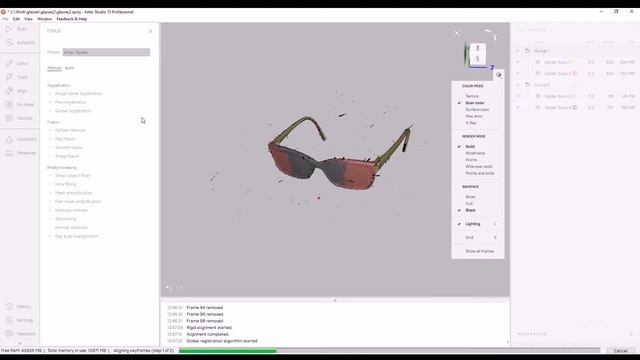640x360 pixels.
Task: Click the green alignment progress bar
Action: [x=228, y=351]
